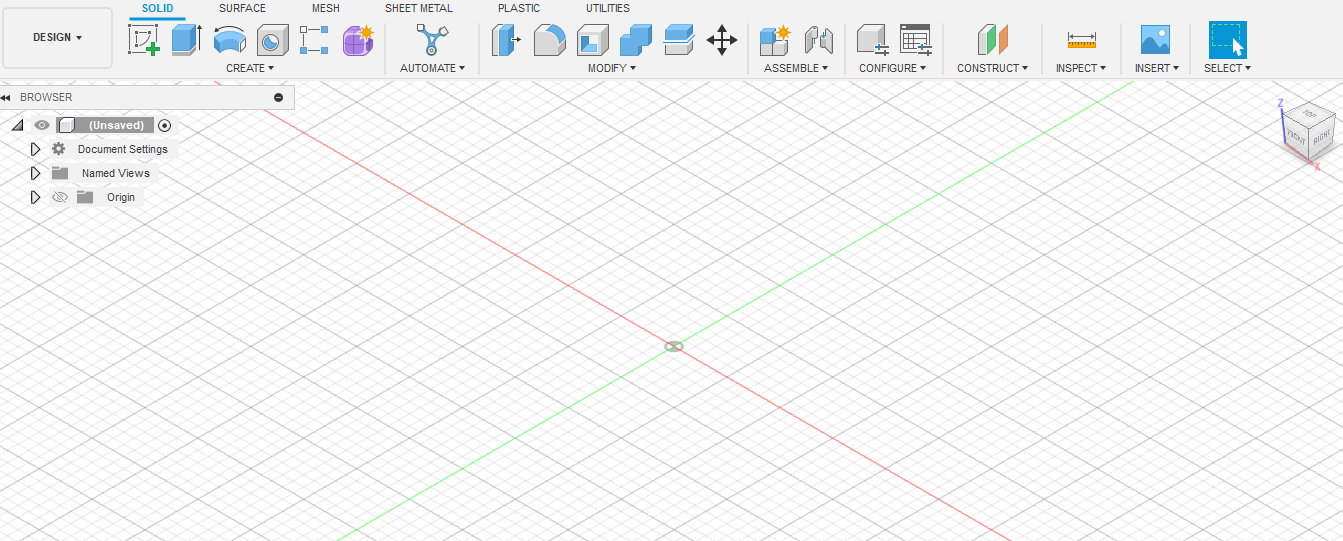Image resolution: width=1343 pixels, height=541 pixels.
Task: Collapse the Browser panel with double arrows
Action: click(x=6, y=97)
